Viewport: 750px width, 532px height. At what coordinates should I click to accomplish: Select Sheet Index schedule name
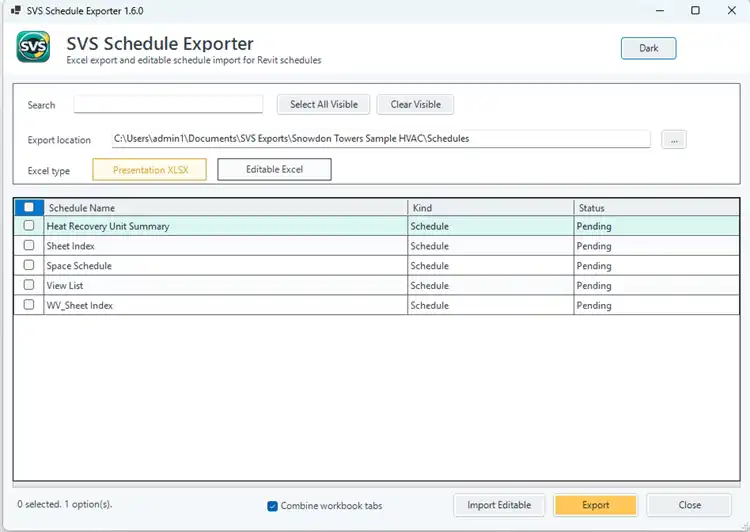(70, 246)
